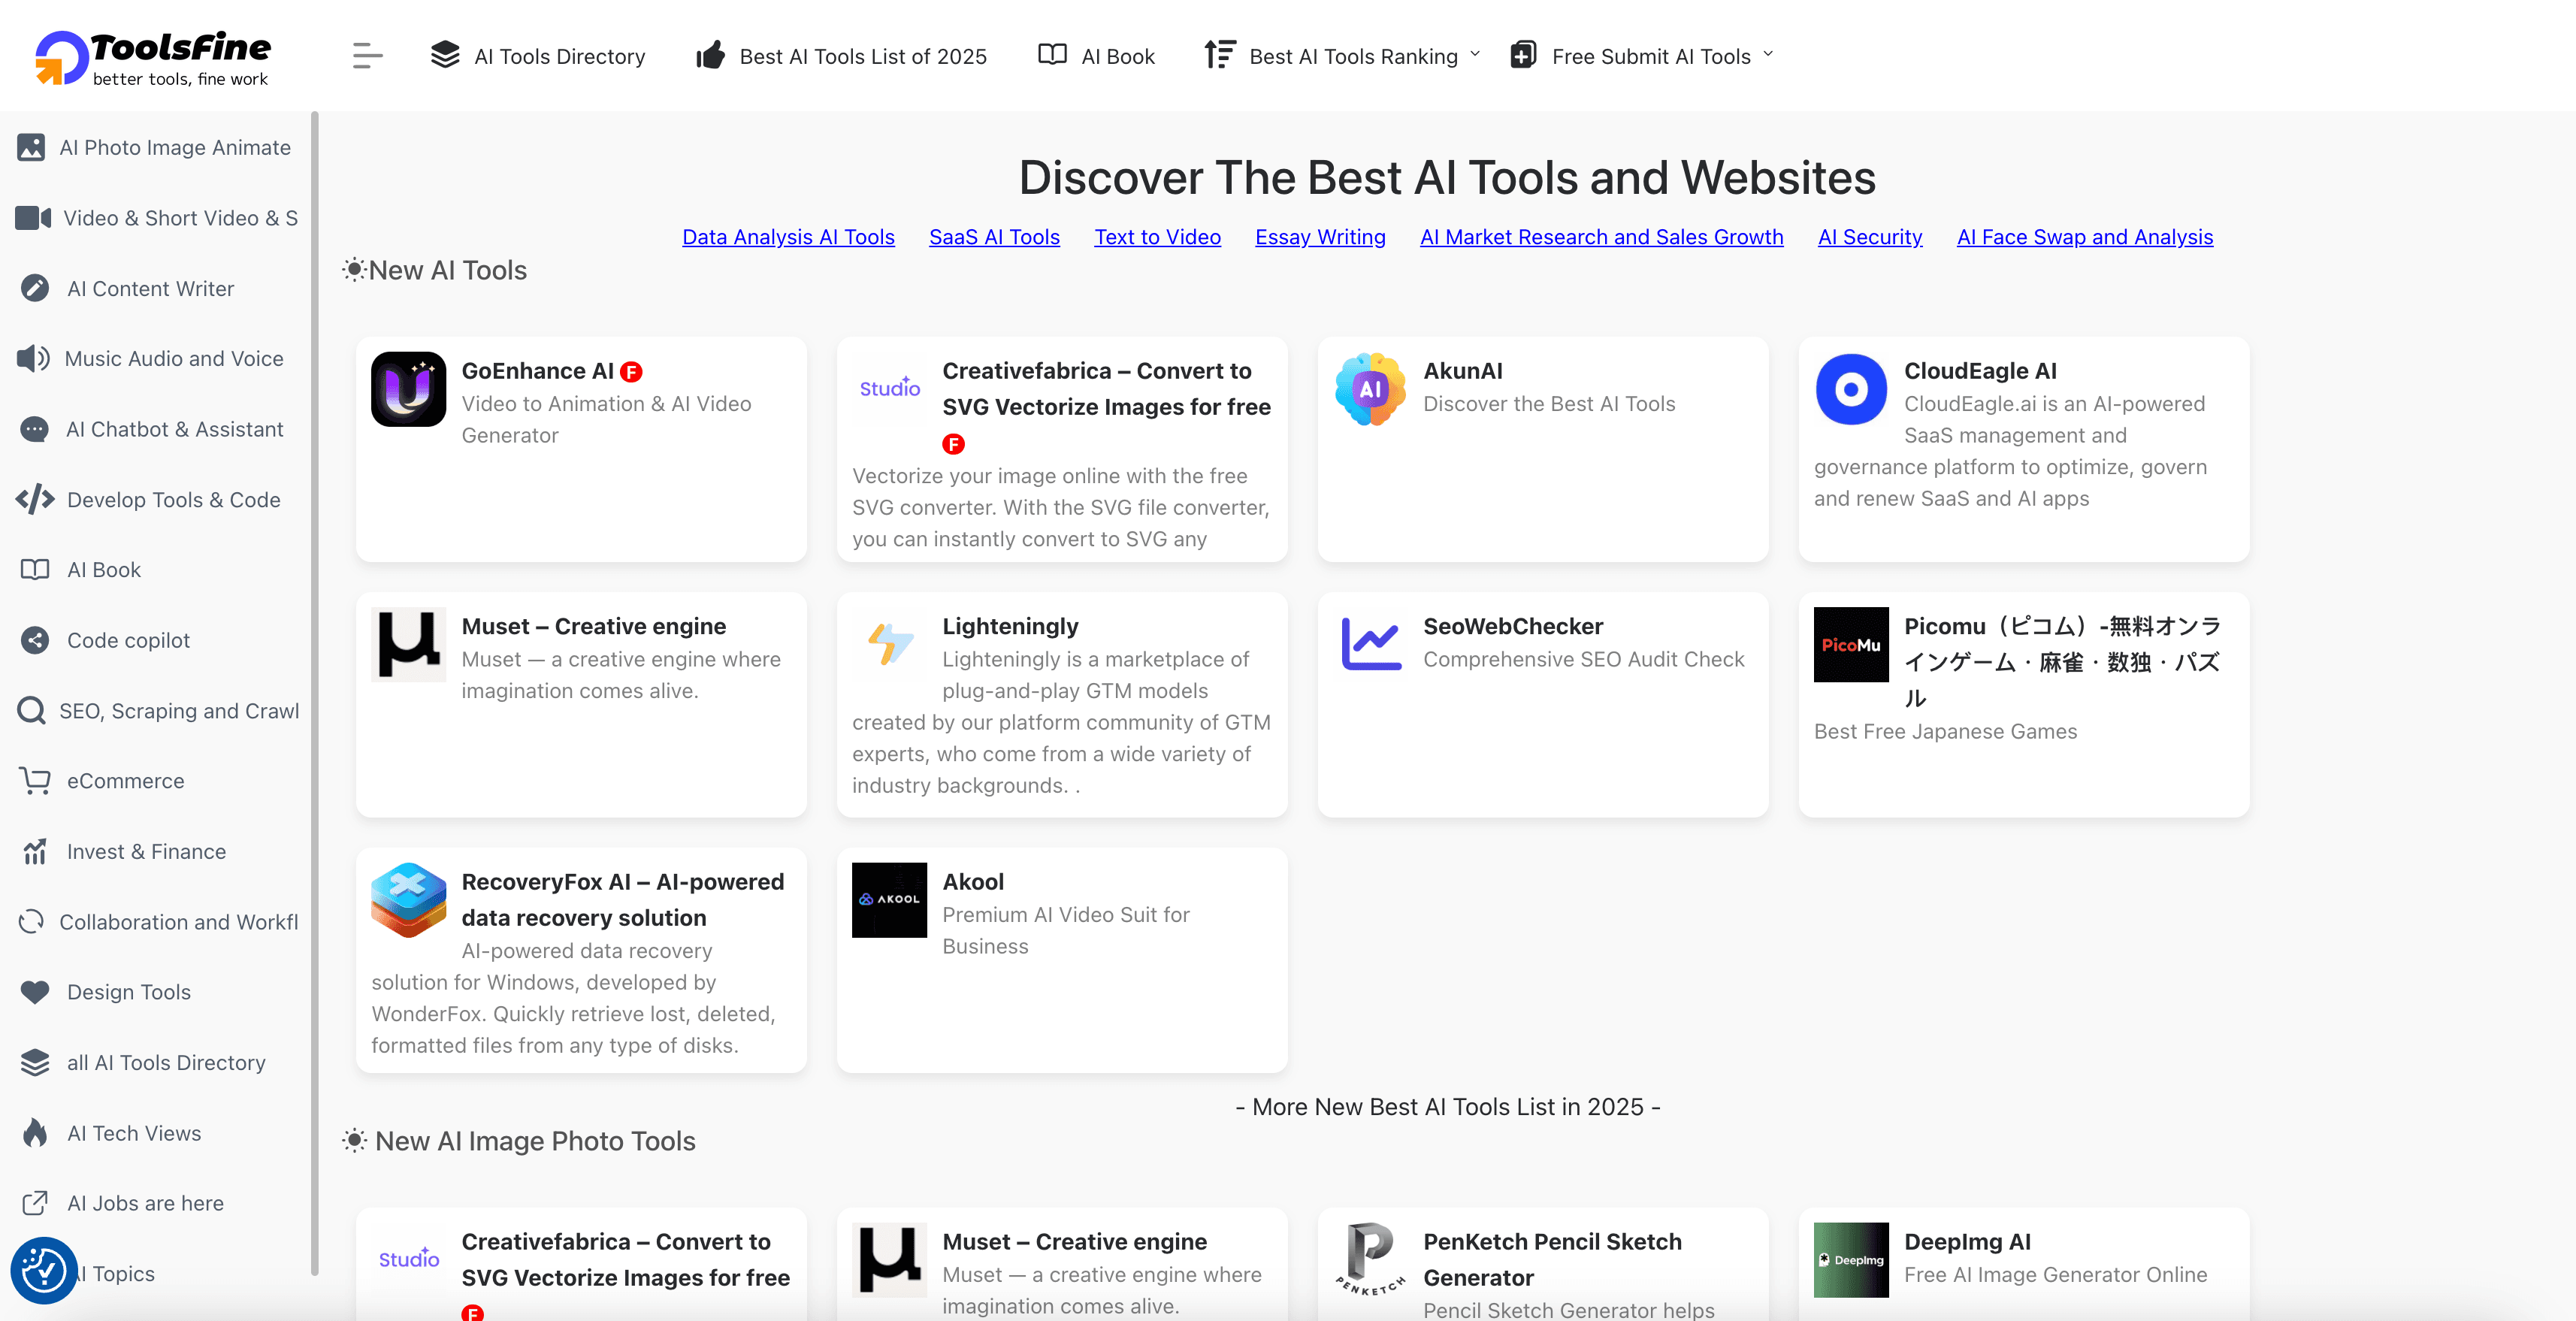2576x1321 pixels.
Task: Click the RecoveryFox AI logo
Action: (x=408, y=900)
